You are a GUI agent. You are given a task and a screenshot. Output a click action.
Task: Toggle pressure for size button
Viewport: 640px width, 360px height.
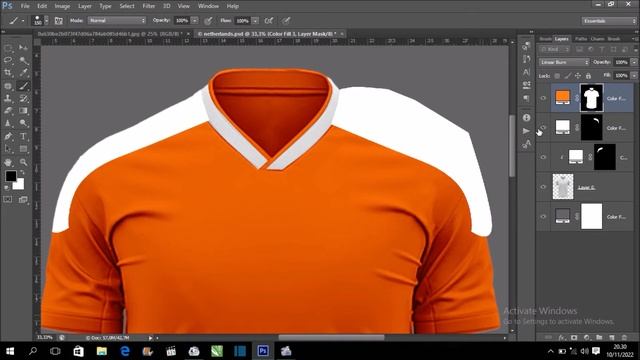coord(287,20)
